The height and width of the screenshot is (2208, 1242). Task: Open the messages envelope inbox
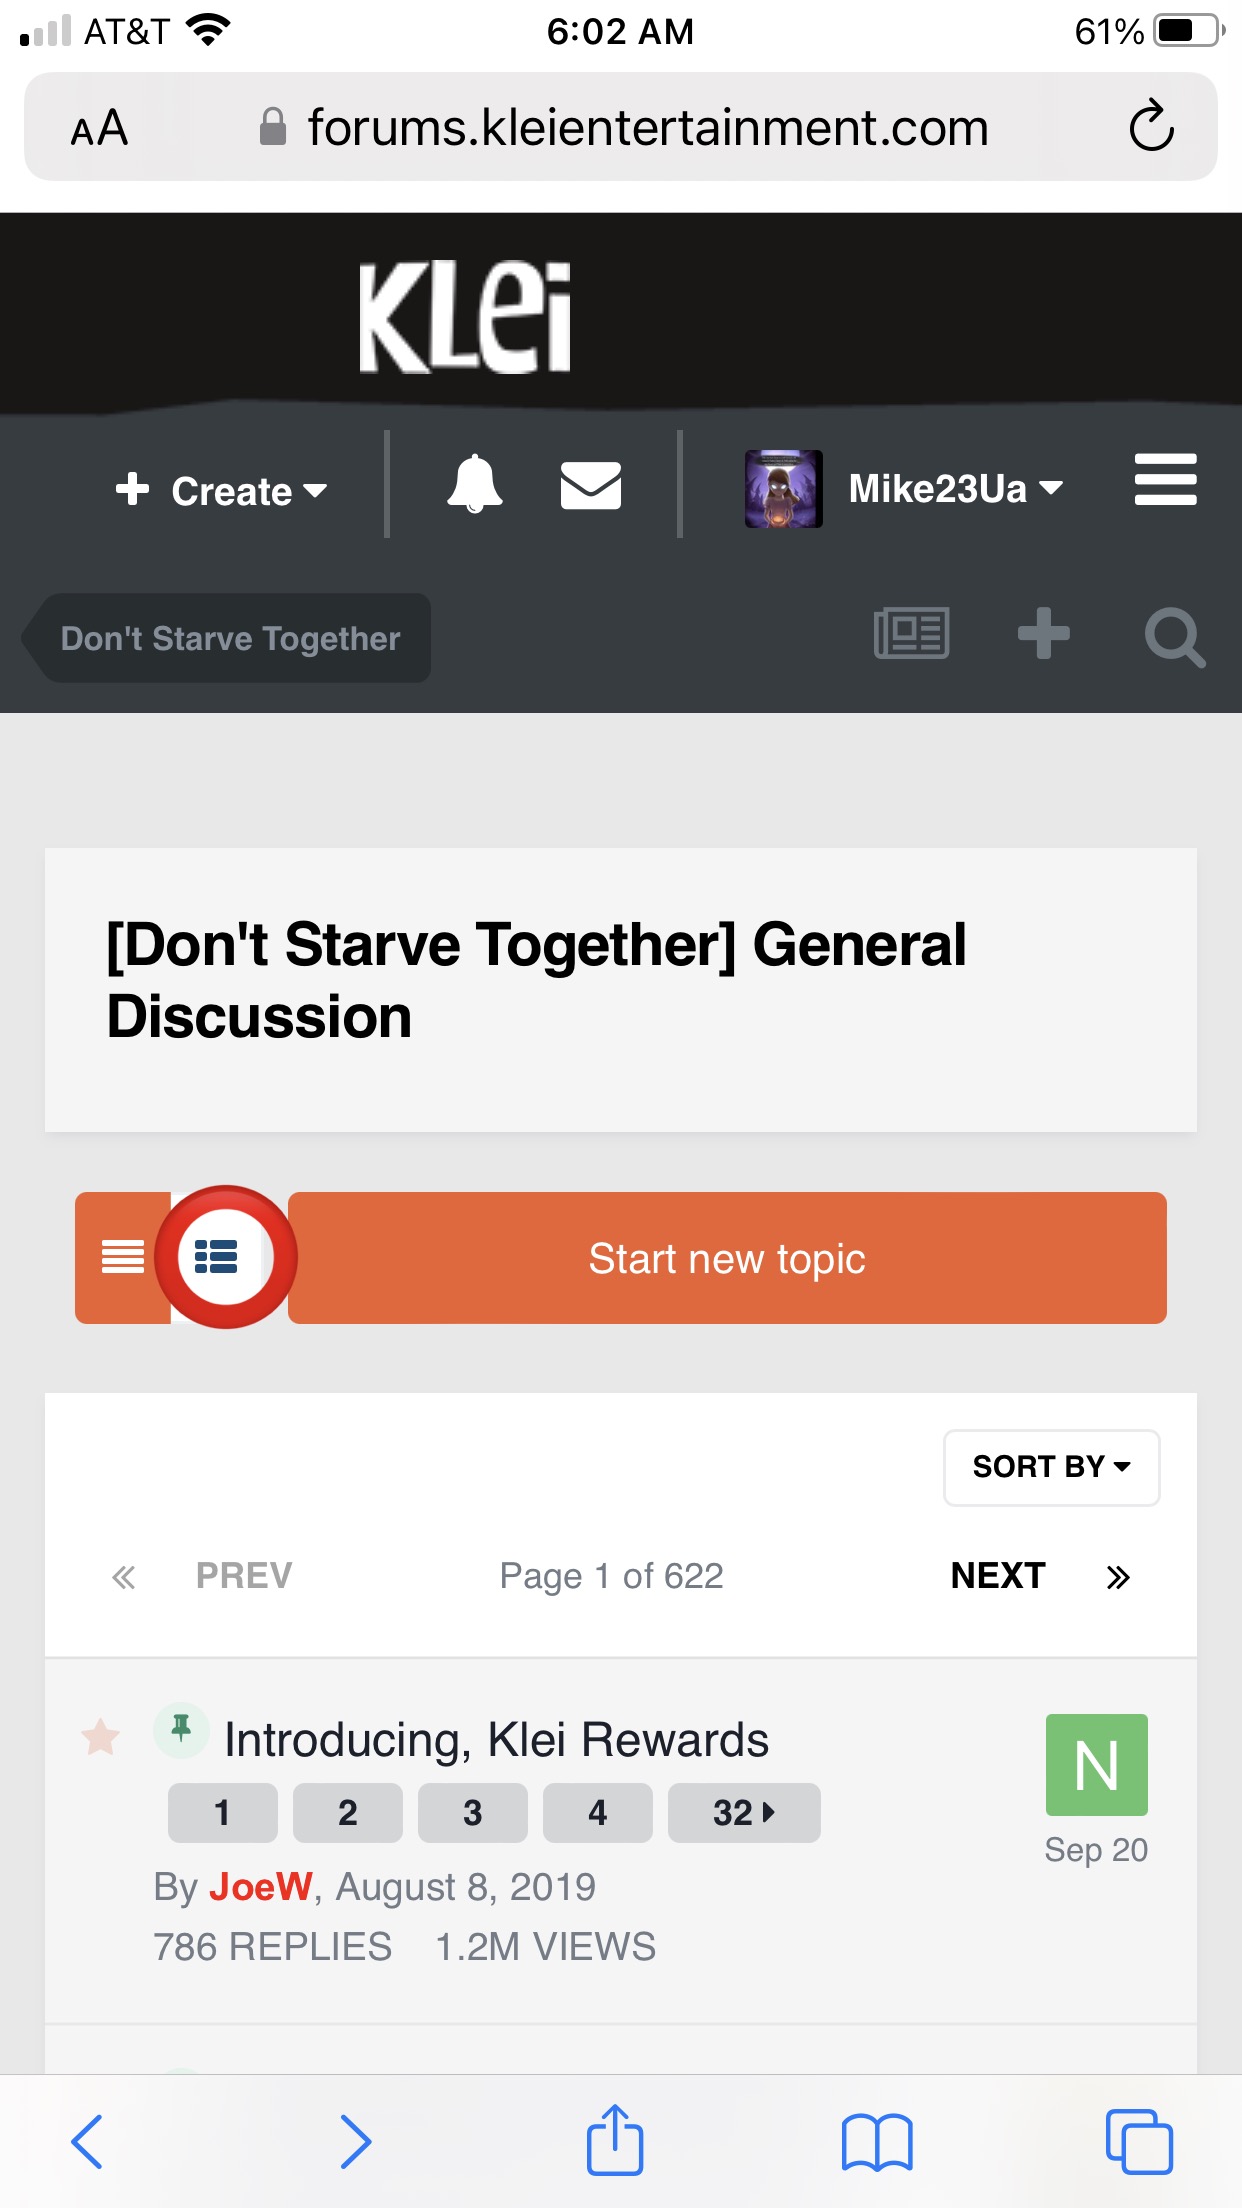coord(590,486)
